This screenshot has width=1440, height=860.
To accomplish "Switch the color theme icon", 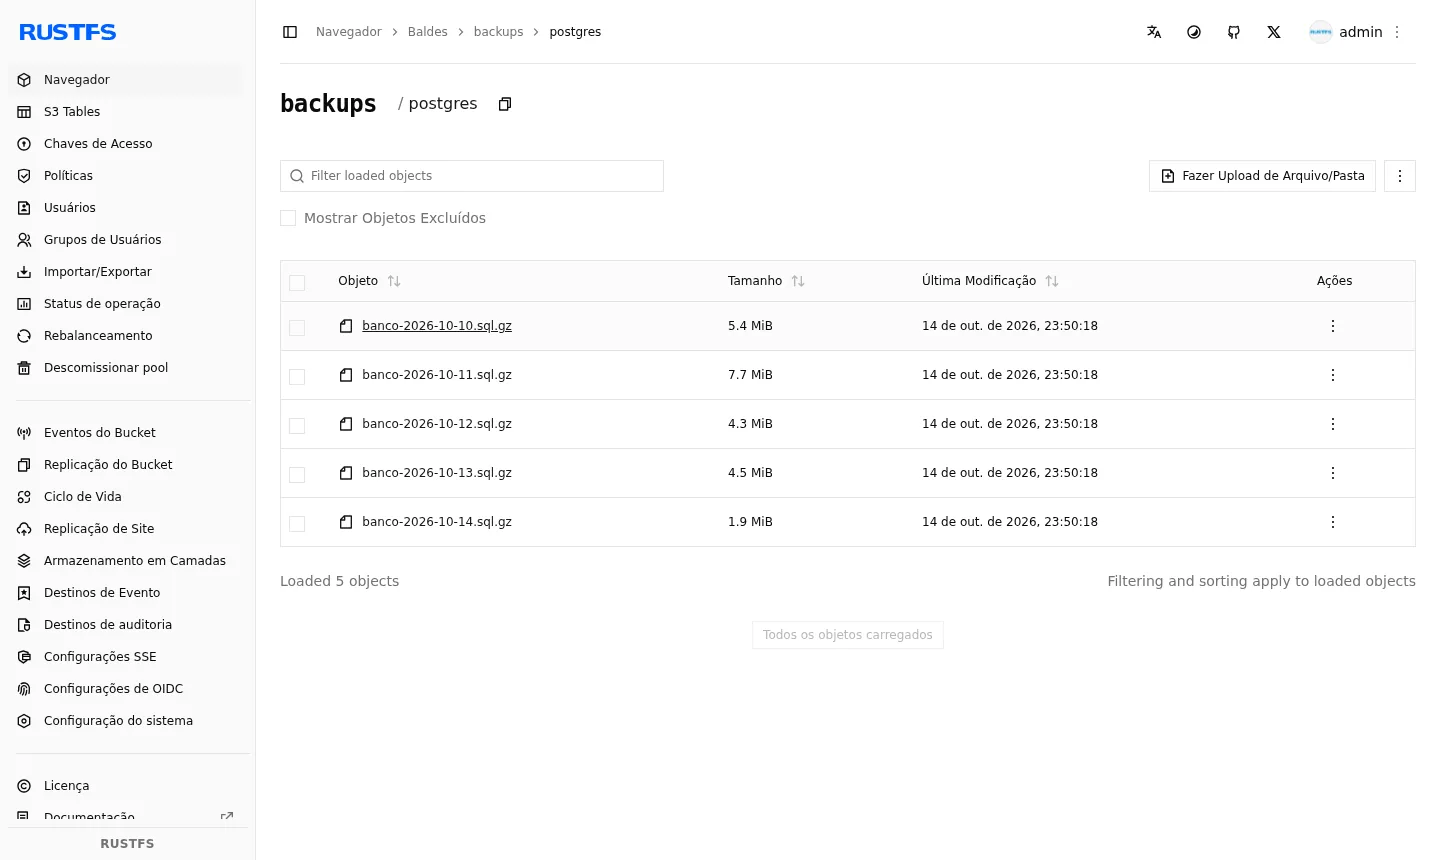I will click(x=1194, y=32).
